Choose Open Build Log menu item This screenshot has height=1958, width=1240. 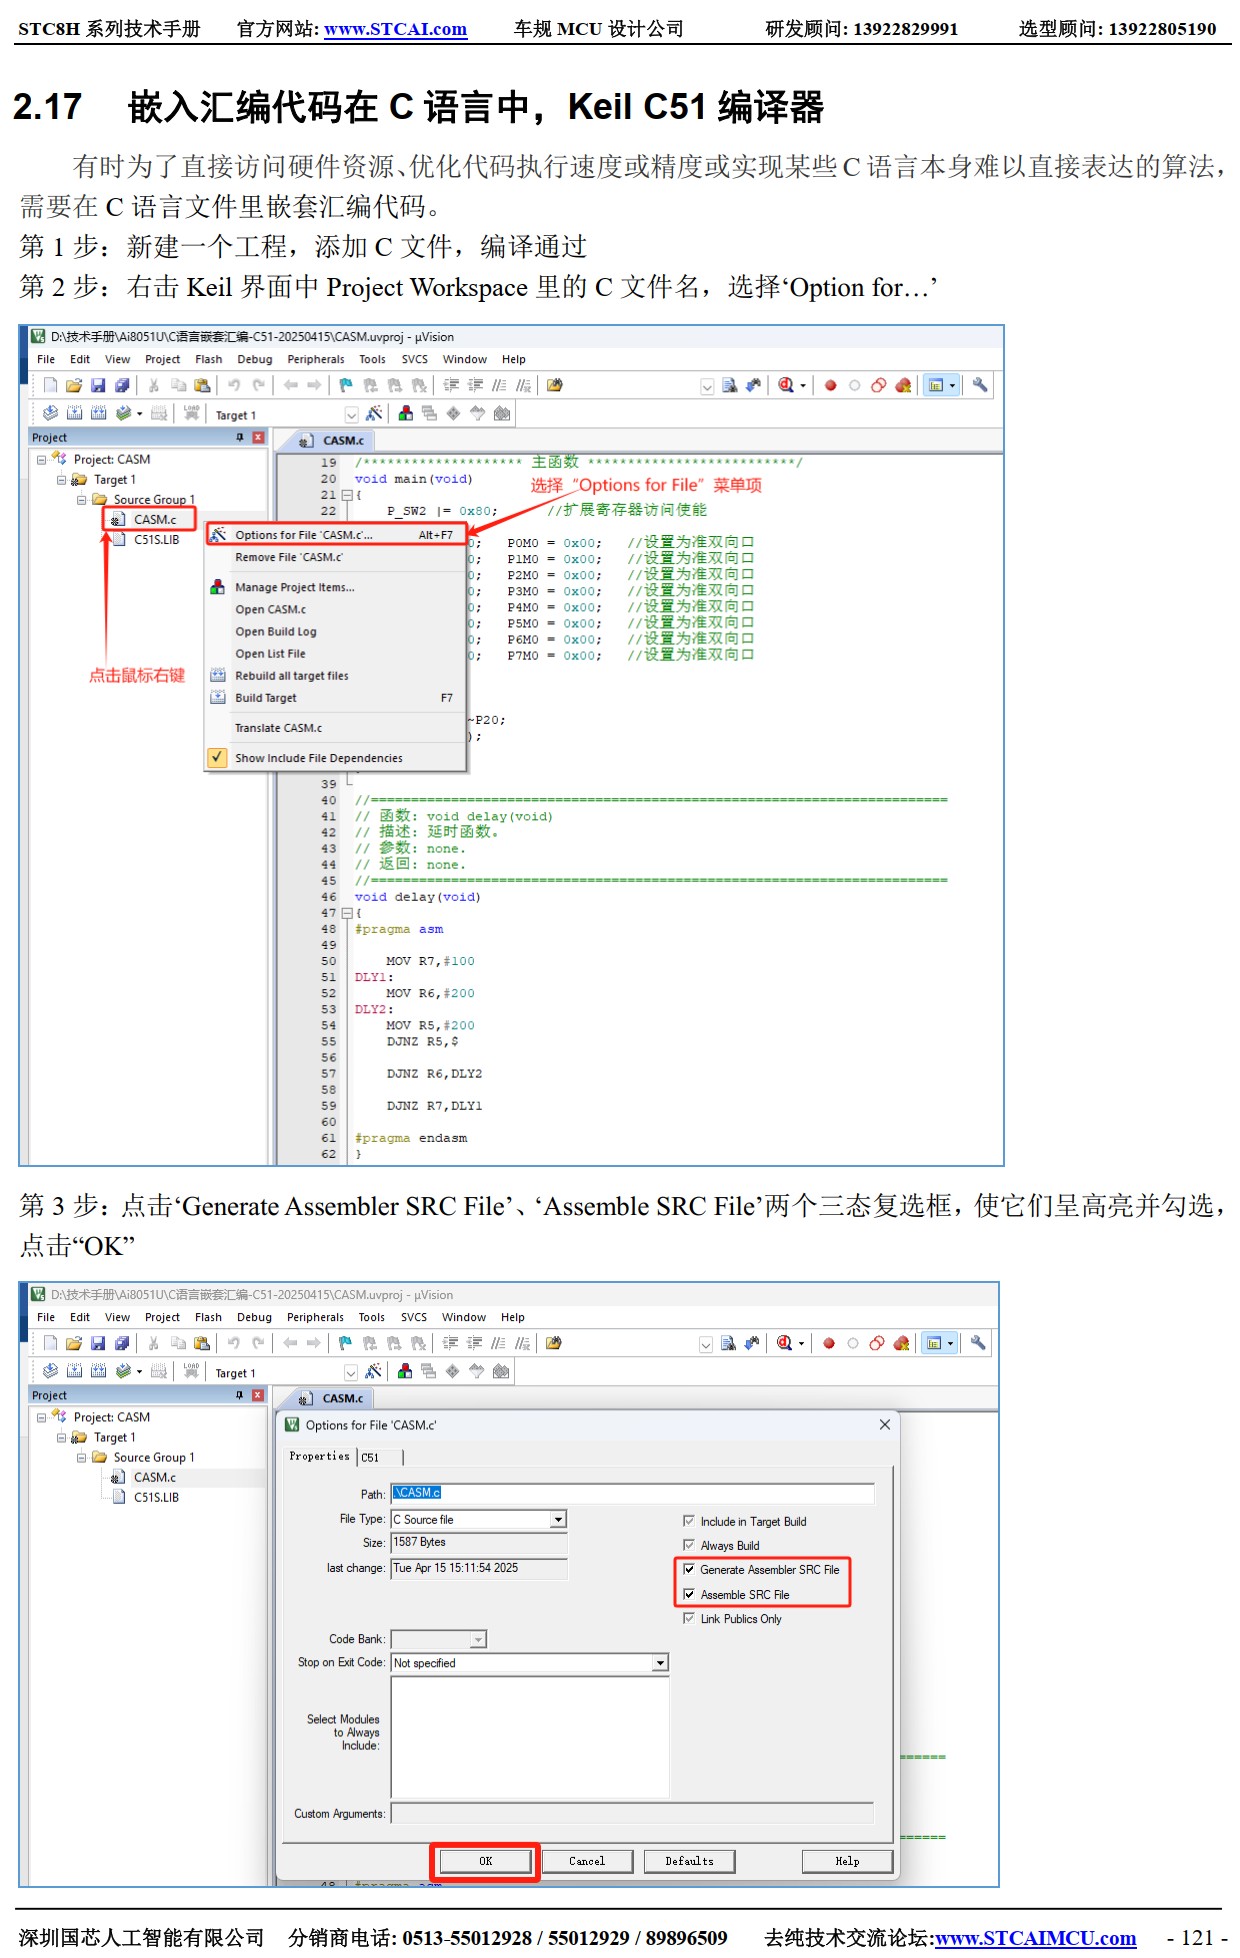point(336,632)
